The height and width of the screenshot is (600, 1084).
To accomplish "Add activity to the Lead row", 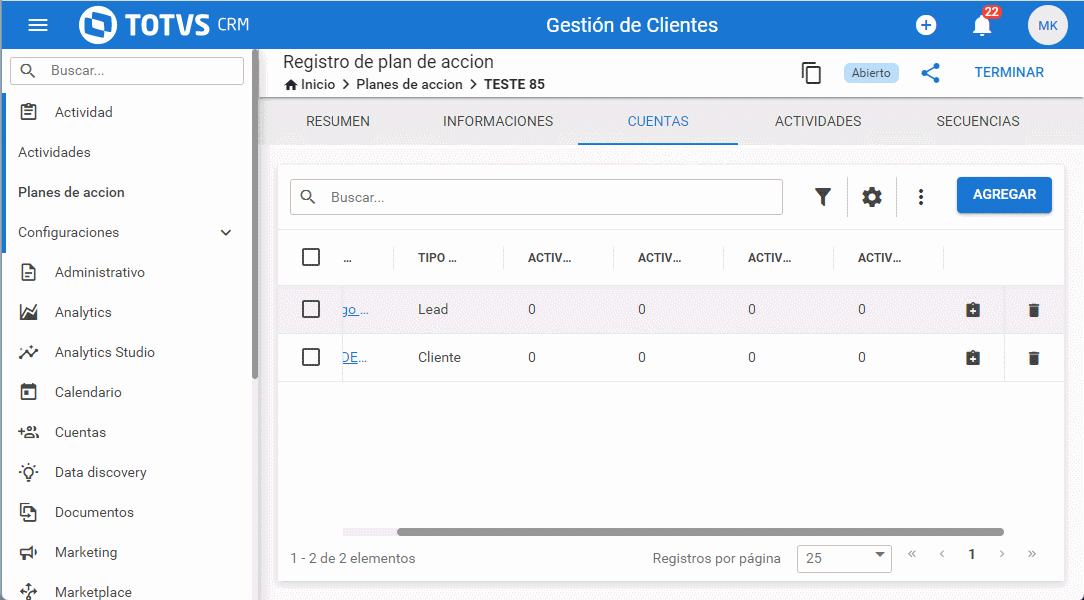I will 973,310.
